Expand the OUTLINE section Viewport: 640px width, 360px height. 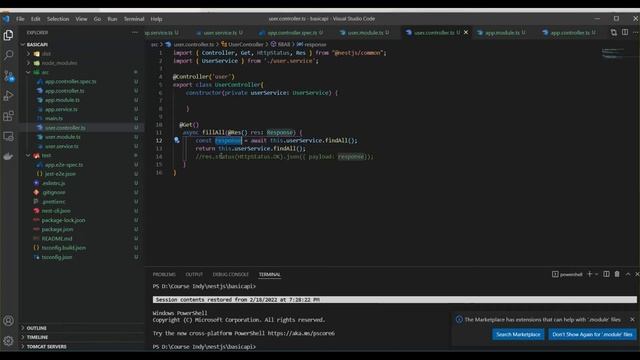pos(36,328)
